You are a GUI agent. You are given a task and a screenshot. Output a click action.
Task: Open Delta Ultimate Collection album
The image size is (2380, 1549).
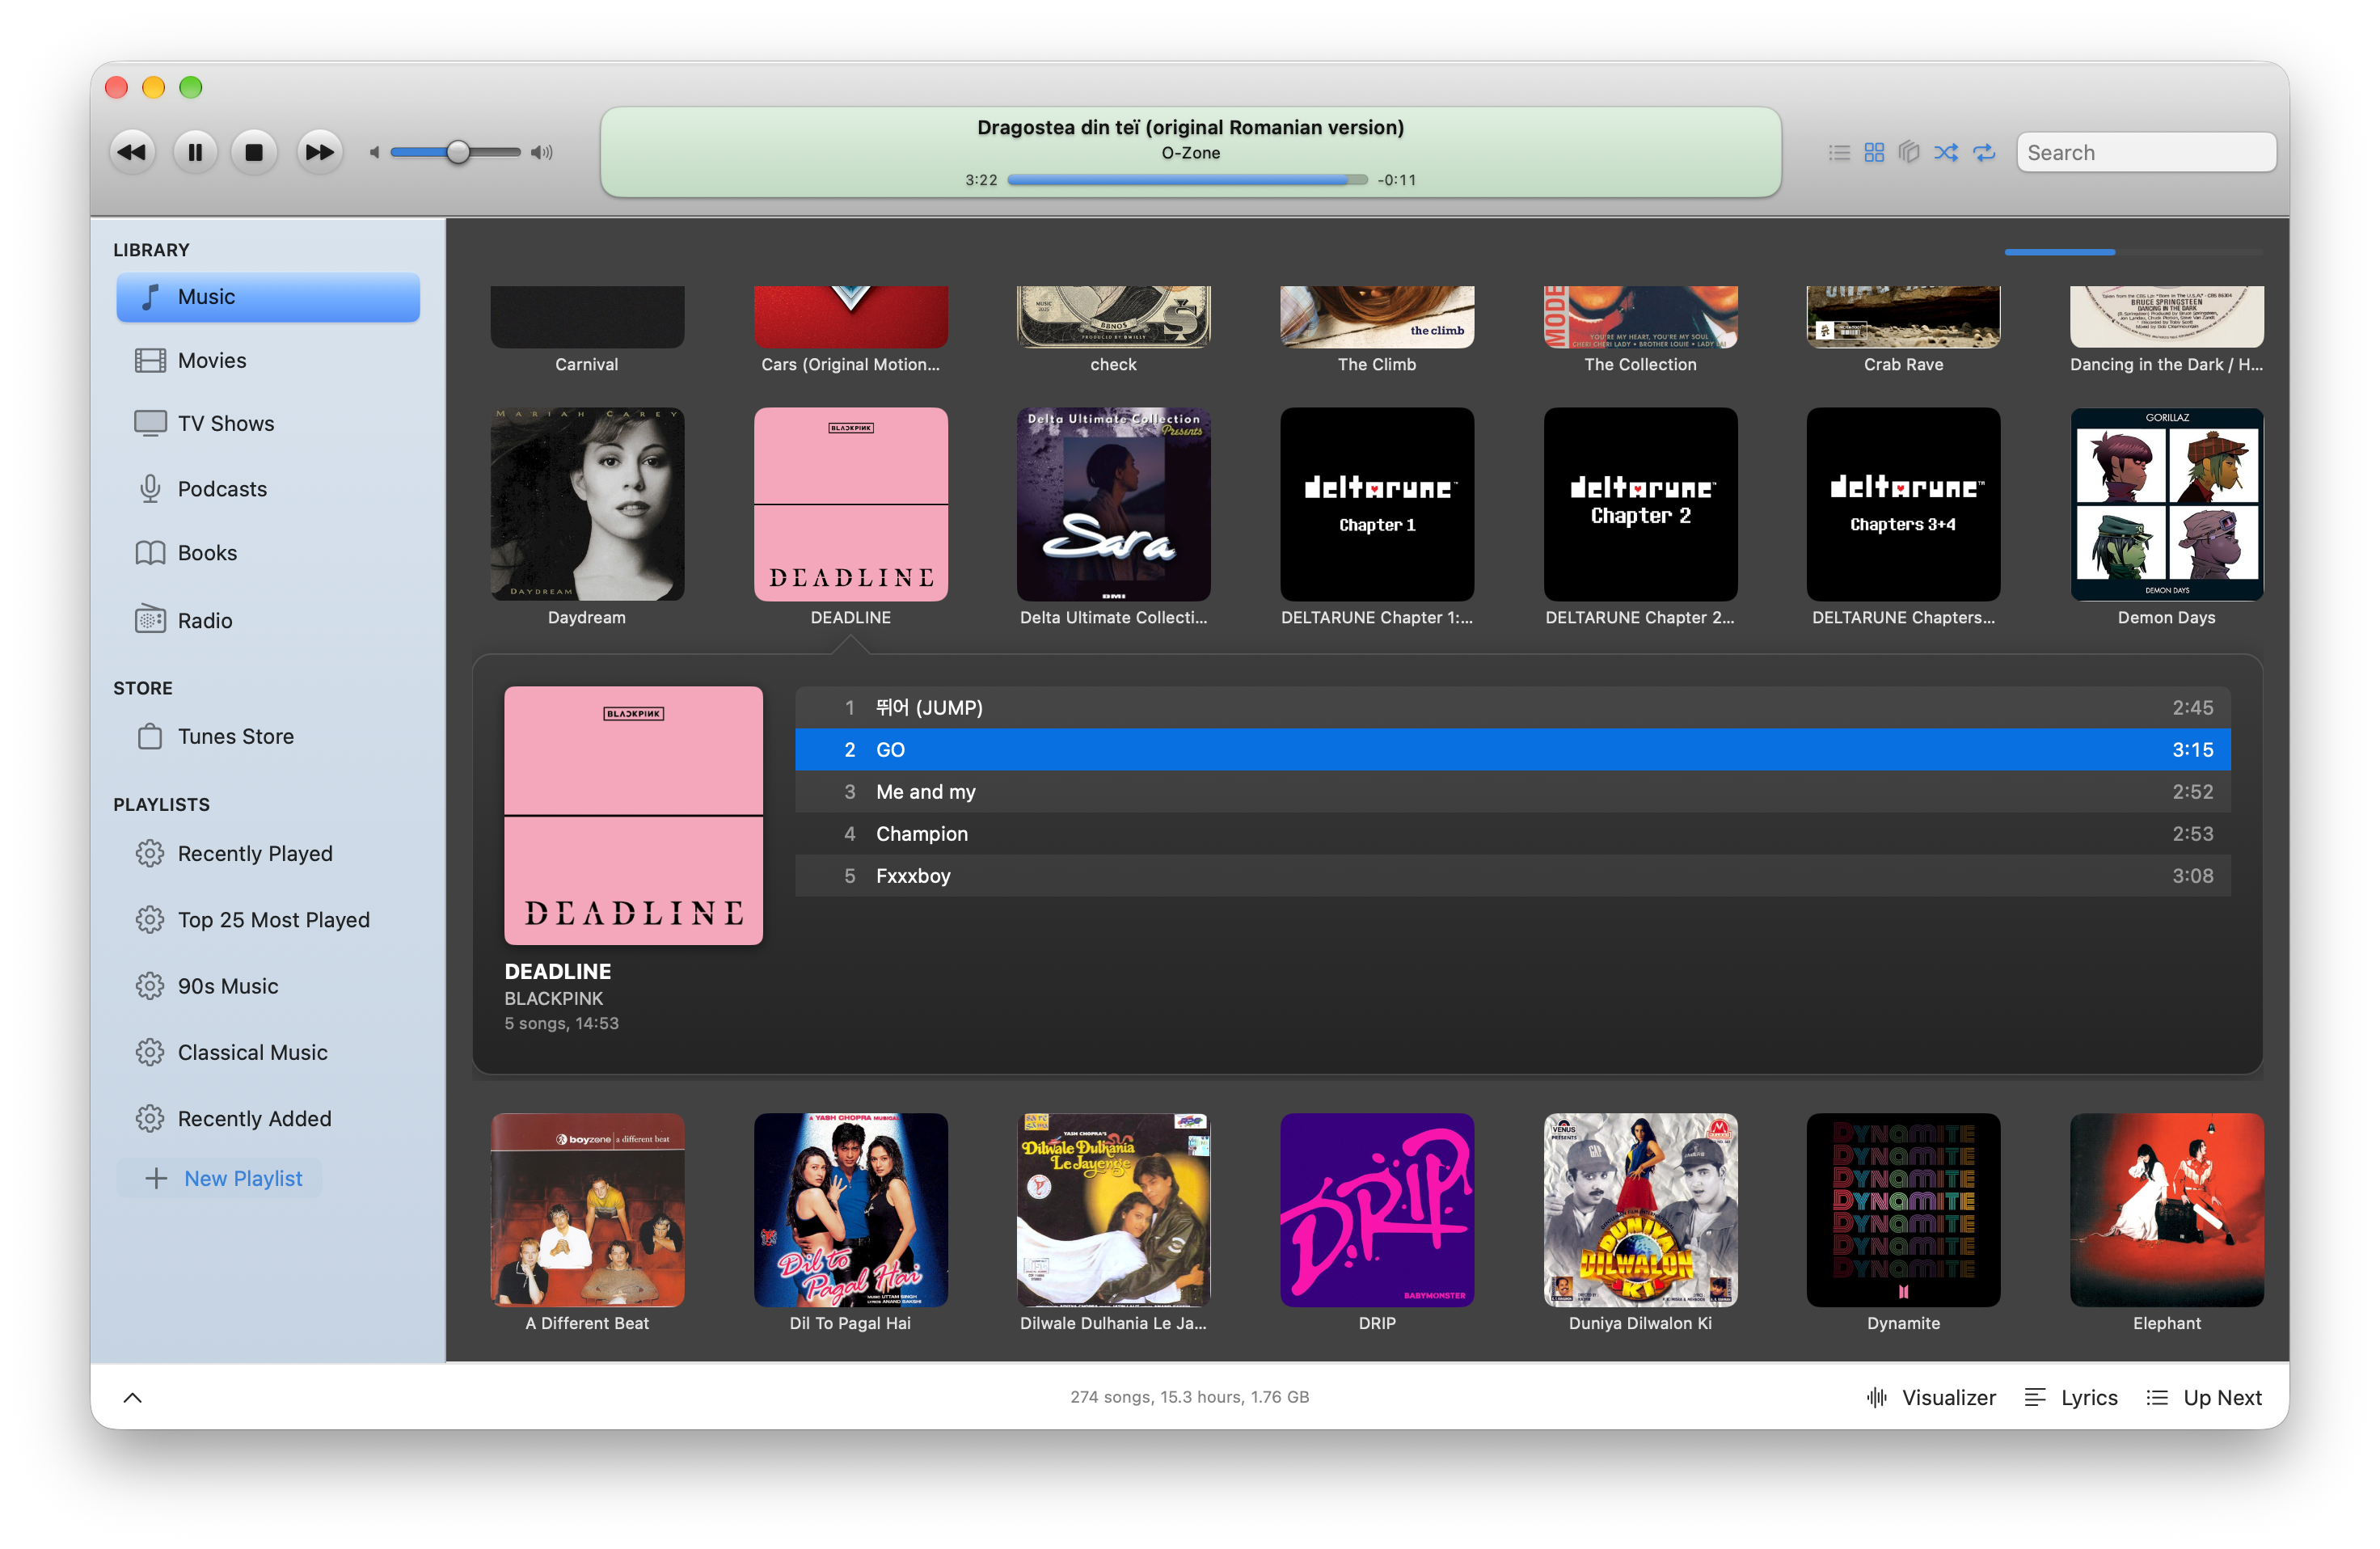(1113, 504)
